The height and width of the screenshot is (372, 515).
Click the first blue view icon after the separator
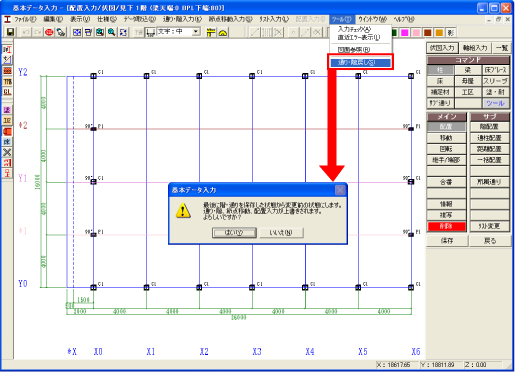coord(77,32)
